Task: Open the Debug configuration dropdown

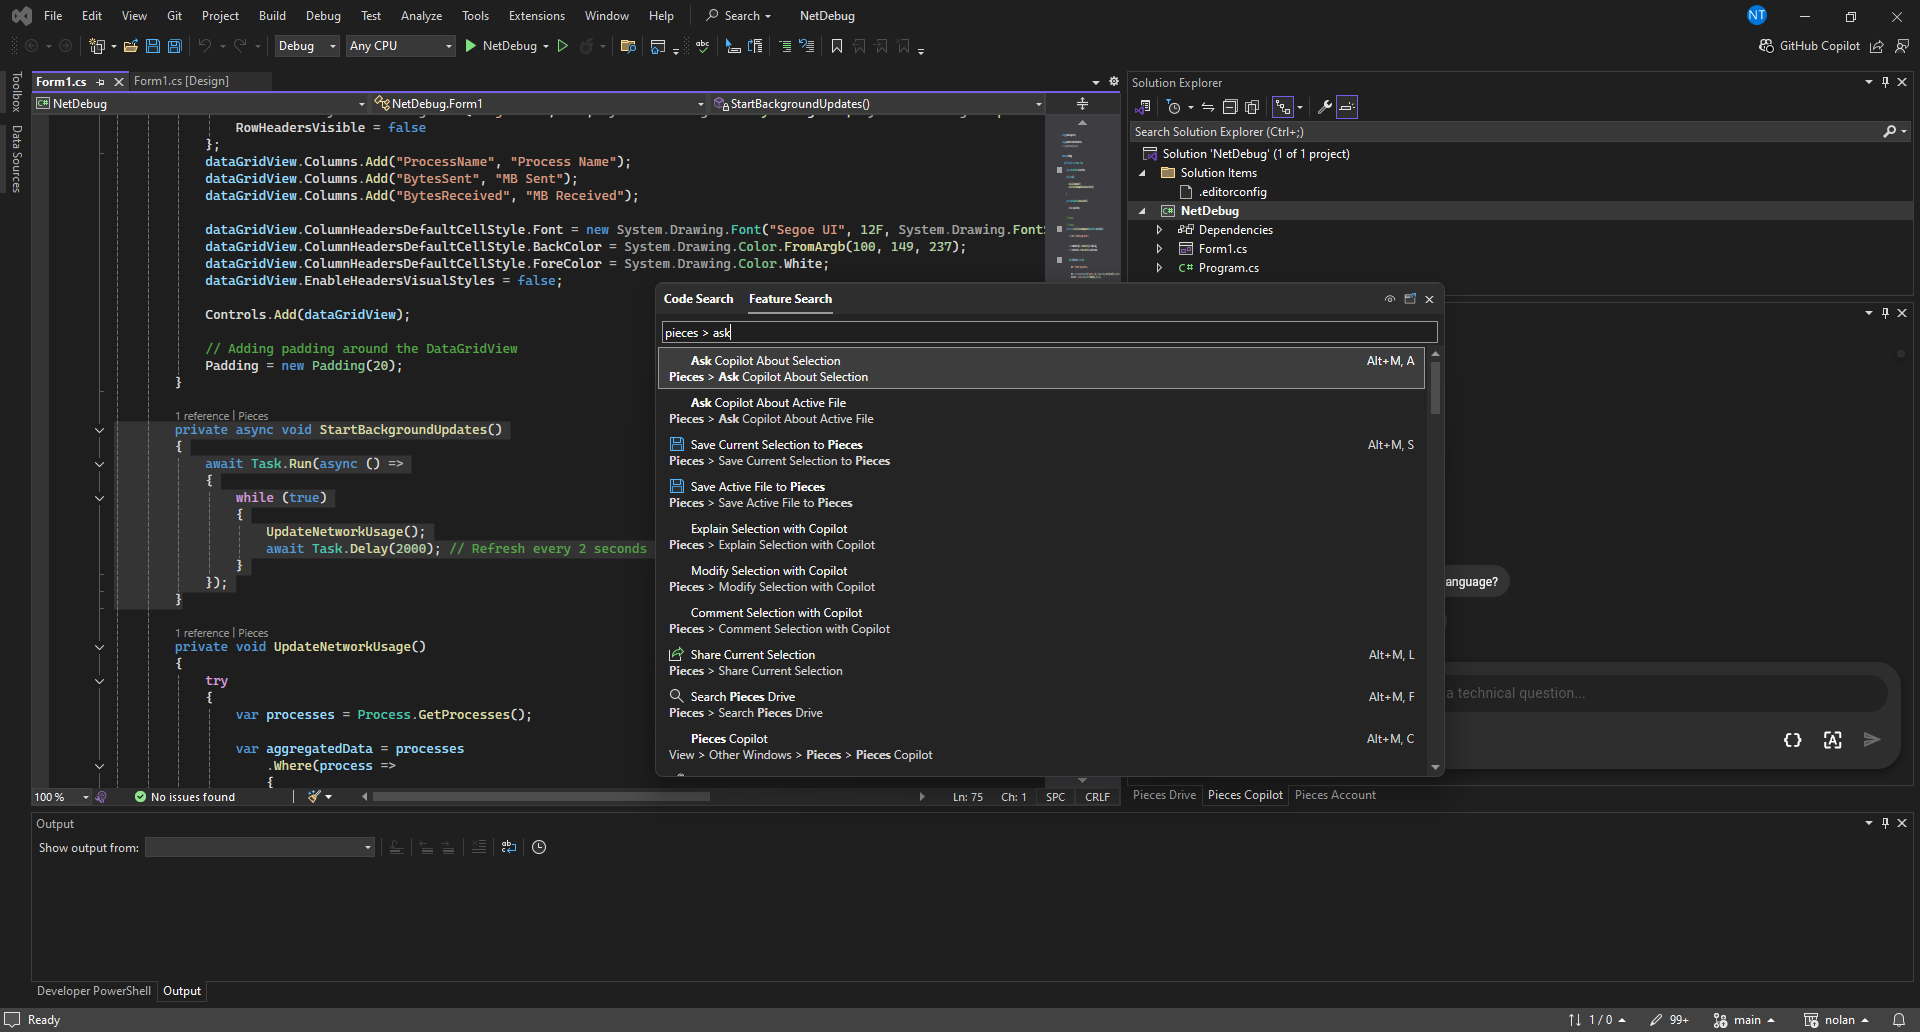Action: pyautogui.click(x=306, y=46)
